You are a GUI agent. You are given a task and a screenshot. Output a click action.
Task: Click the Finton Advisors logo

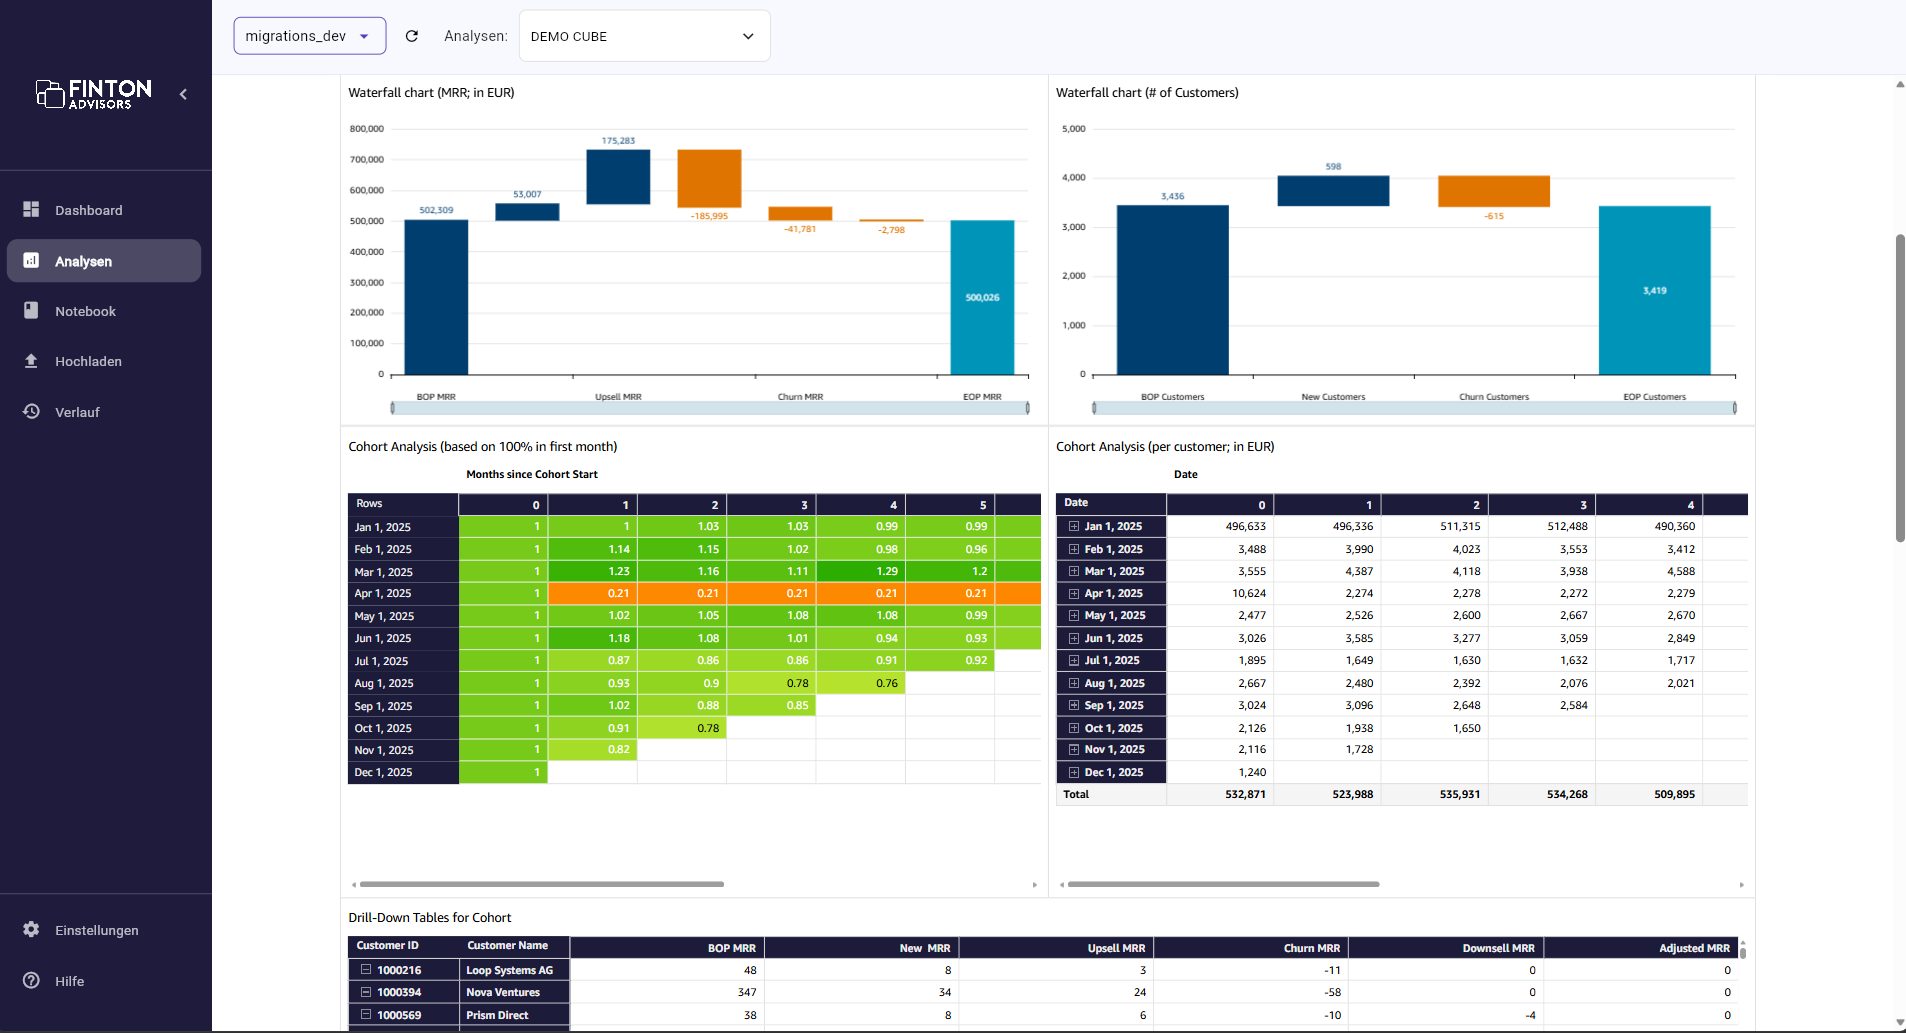pyautogui.click(x=94, y=94)
